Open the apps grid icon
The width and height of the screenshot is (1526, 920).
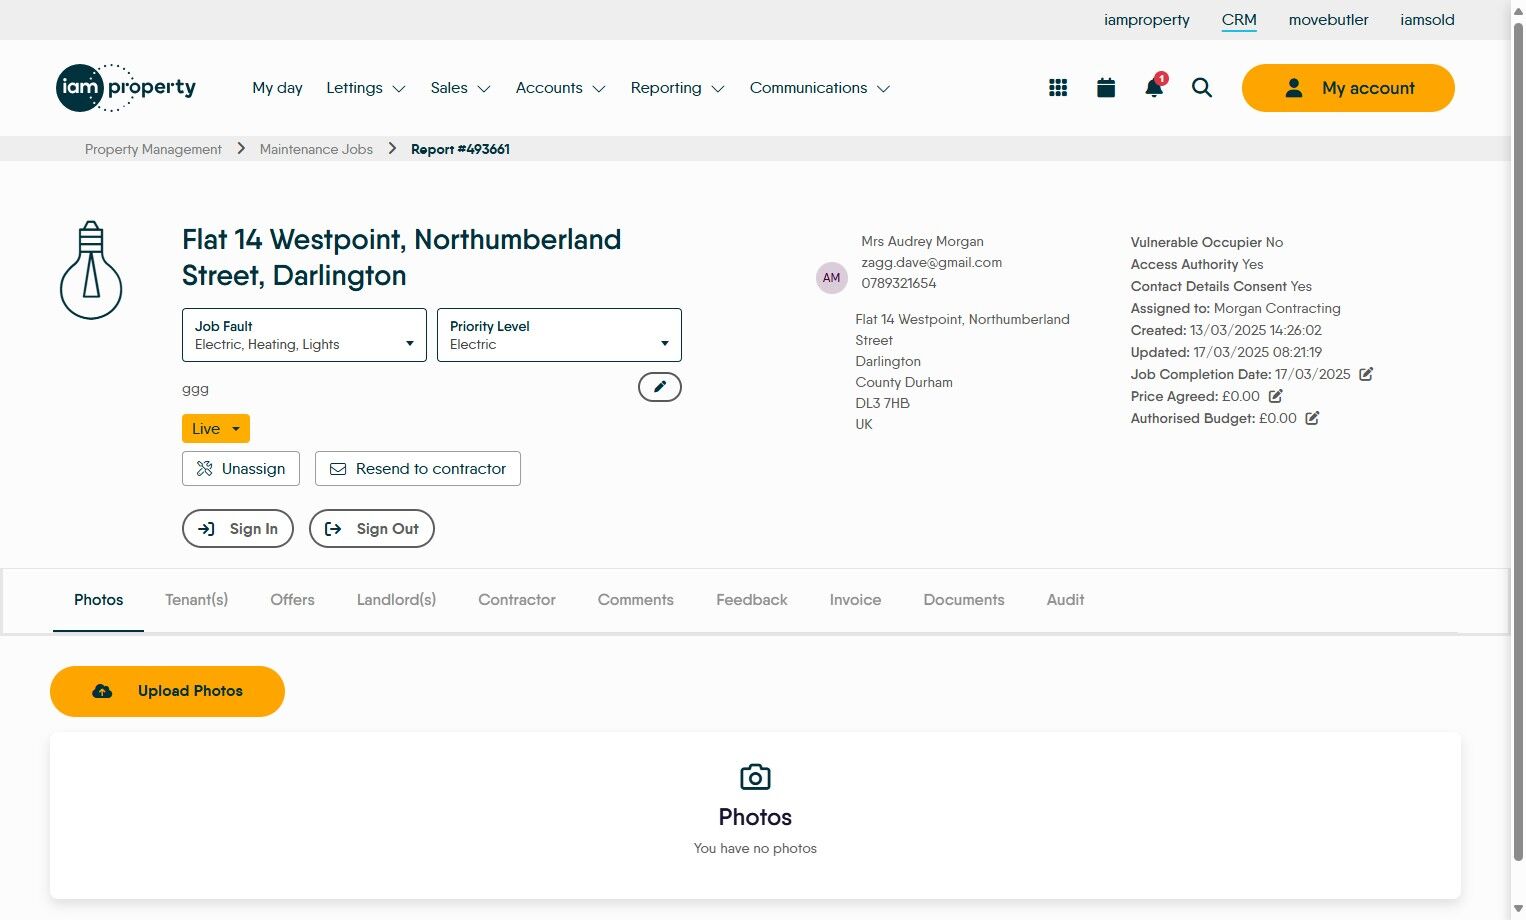1058,88
